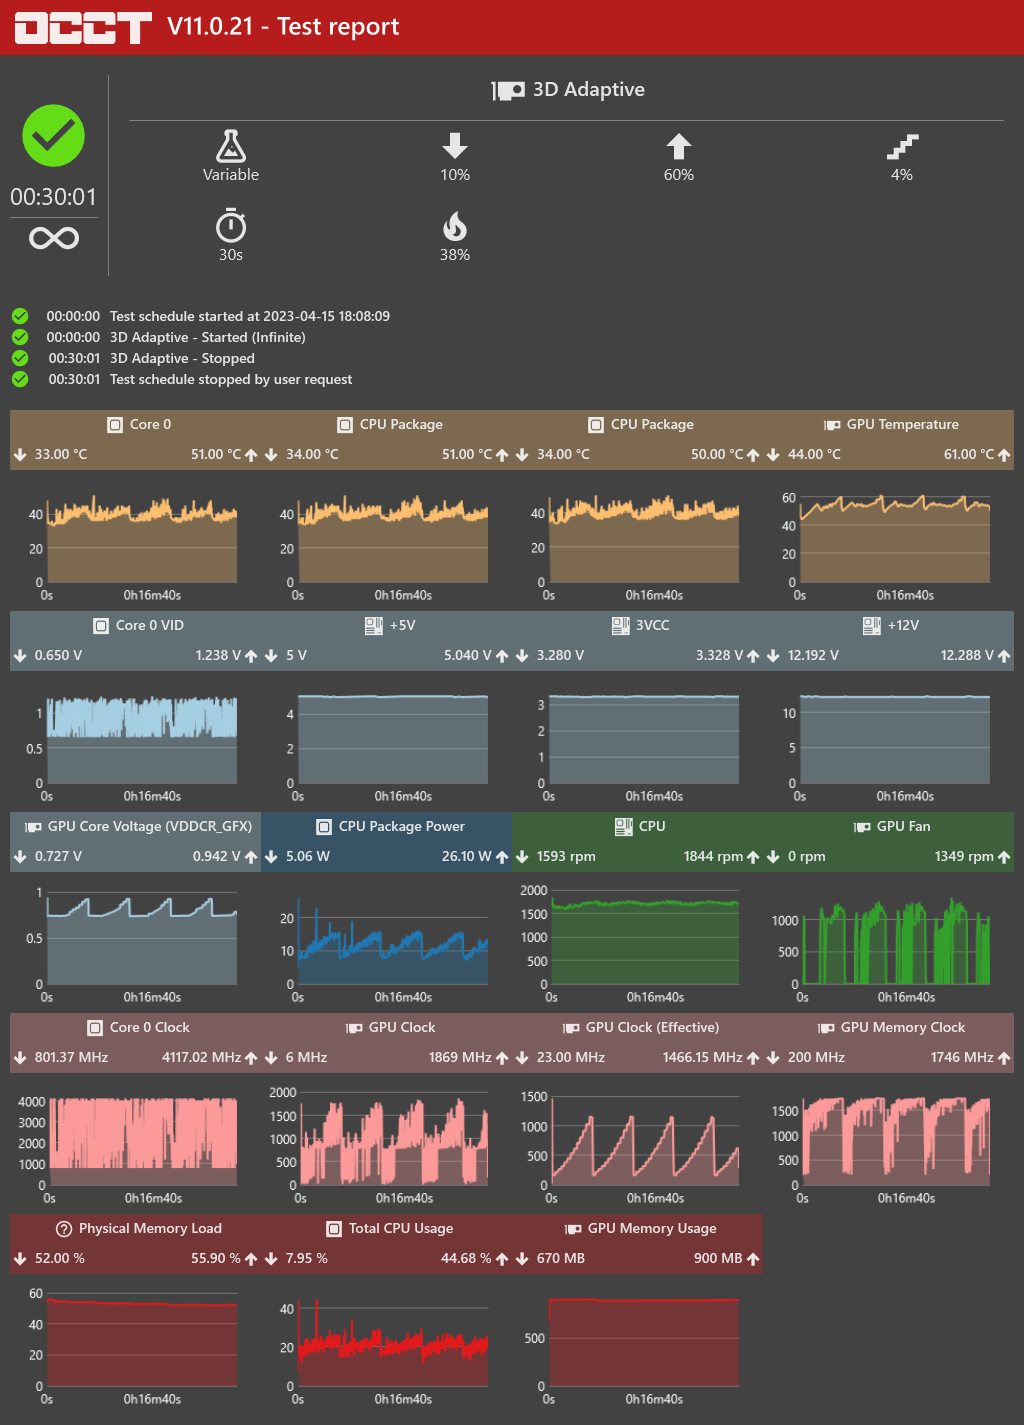Click the 12.288 V maximum value
The width and height of the screenshot is (1024, 1425).
(x=967, y=656)
